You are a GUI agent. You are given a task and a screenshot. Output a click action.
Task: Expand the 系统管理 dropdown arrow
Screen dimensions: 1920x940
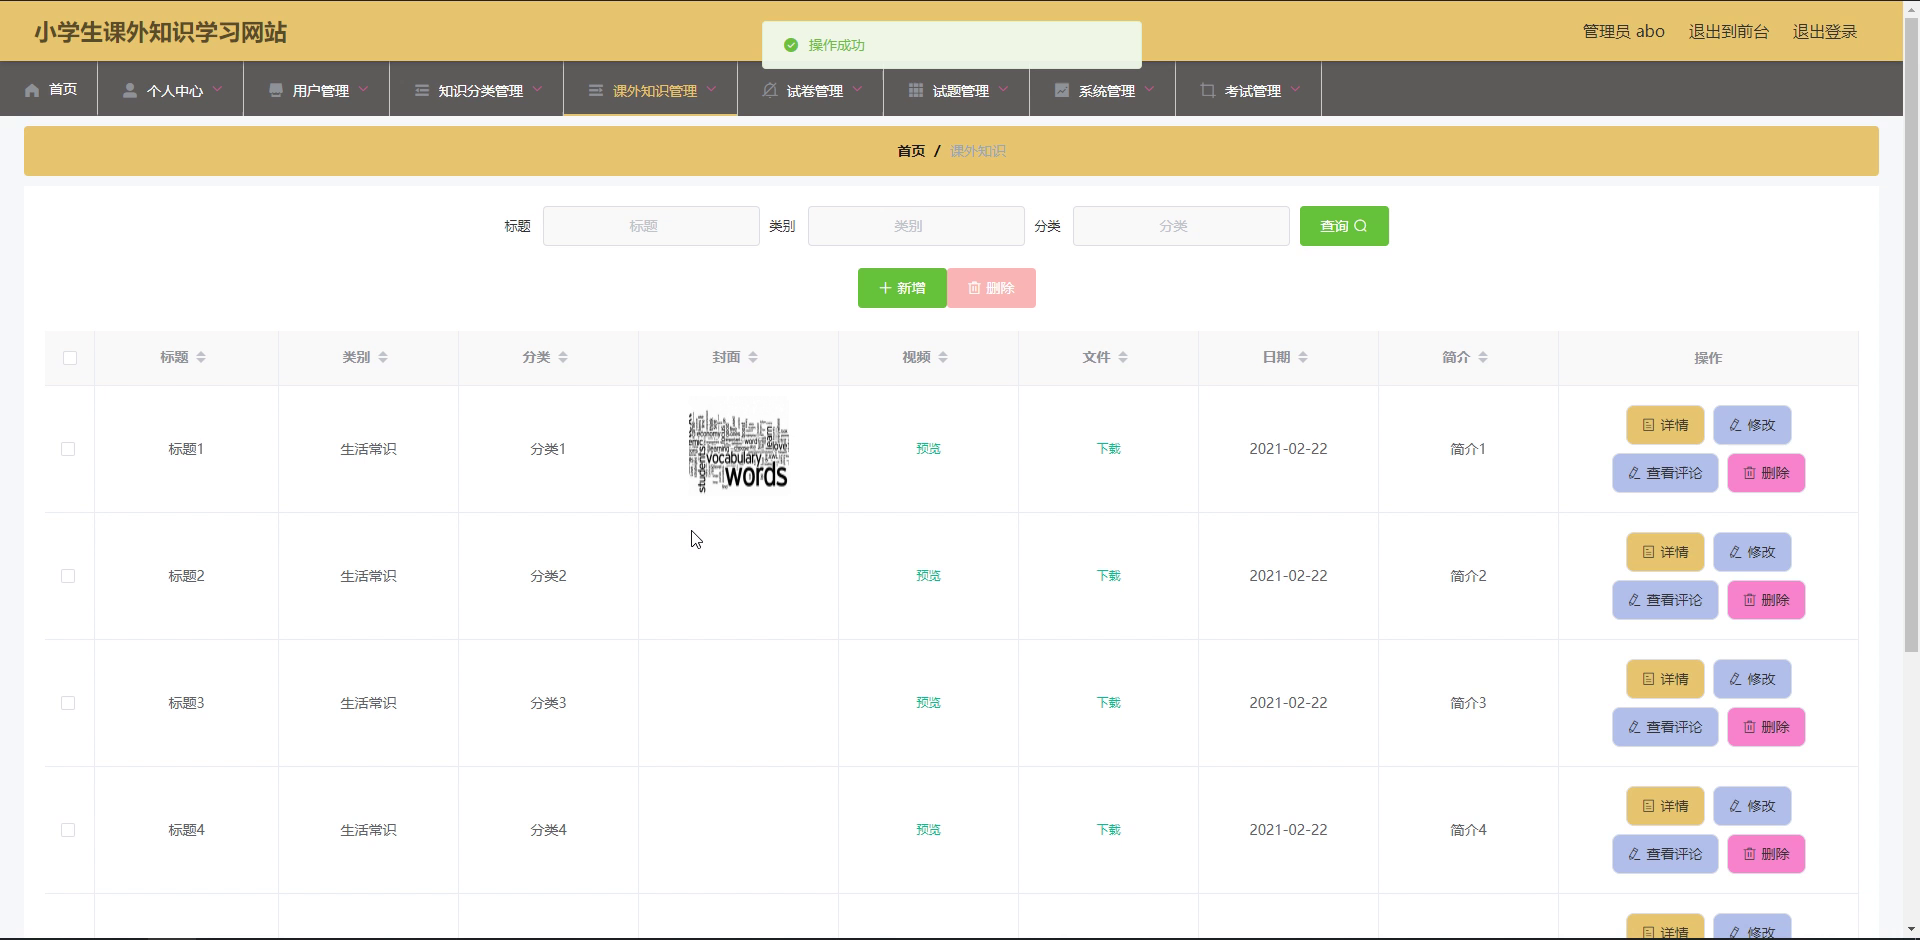point(1150,89)
